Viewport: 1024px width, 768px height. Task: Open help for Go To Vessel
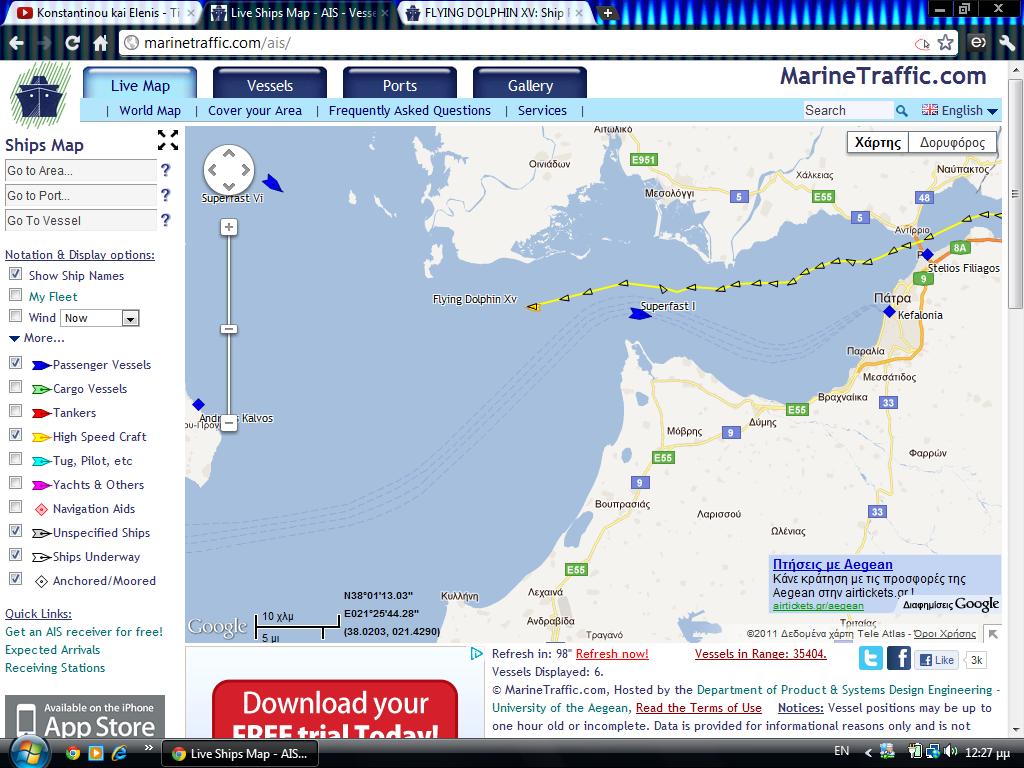(x=166, y=220)
